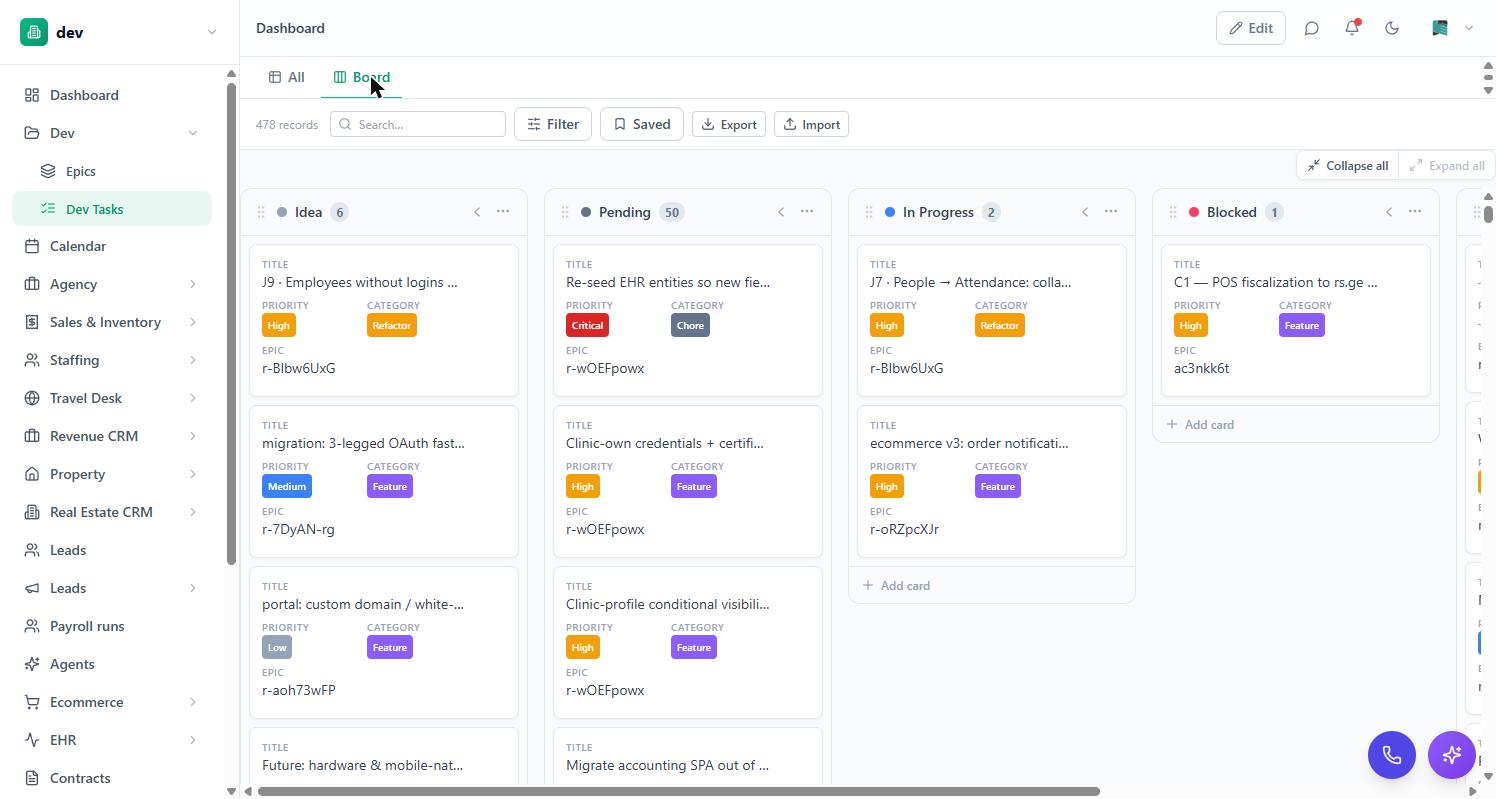Click the Real Estate CRM icon
This screenshot has width=1496, height=799.
(32, 512)
